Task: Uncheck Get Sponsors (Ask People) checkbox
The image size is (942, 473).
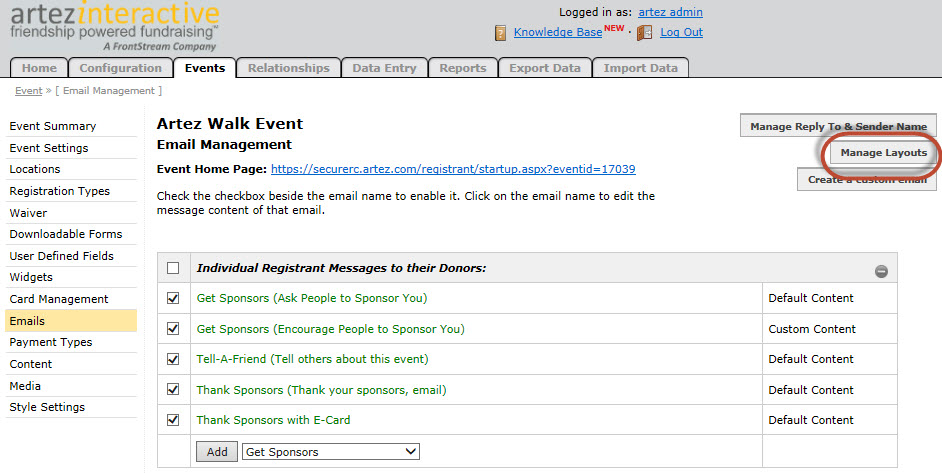Action: point(173,298)
